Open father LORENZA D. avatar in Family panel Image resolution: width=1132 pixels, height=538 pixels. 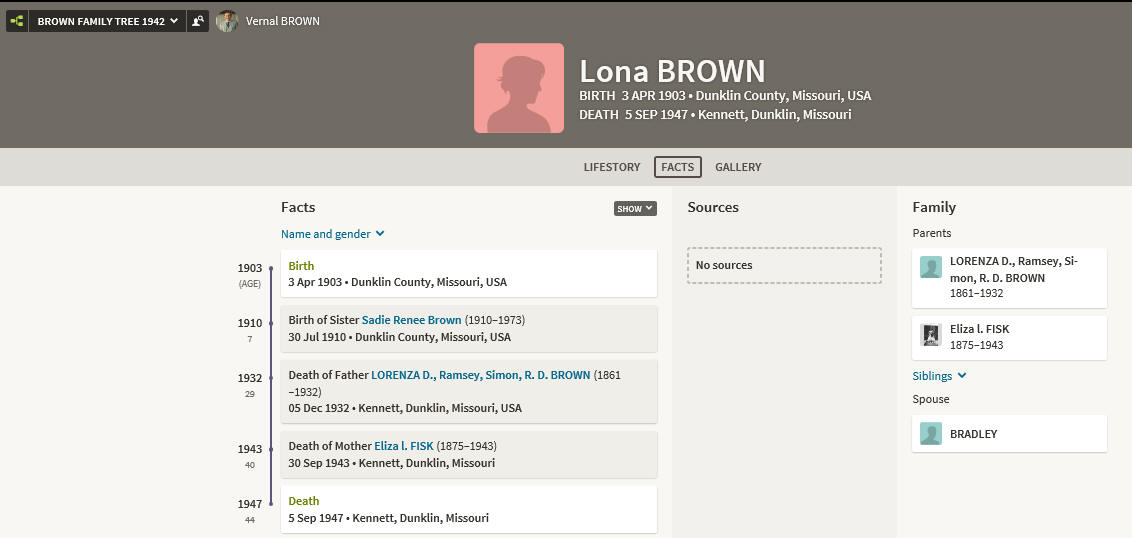[x=931, y=267]
